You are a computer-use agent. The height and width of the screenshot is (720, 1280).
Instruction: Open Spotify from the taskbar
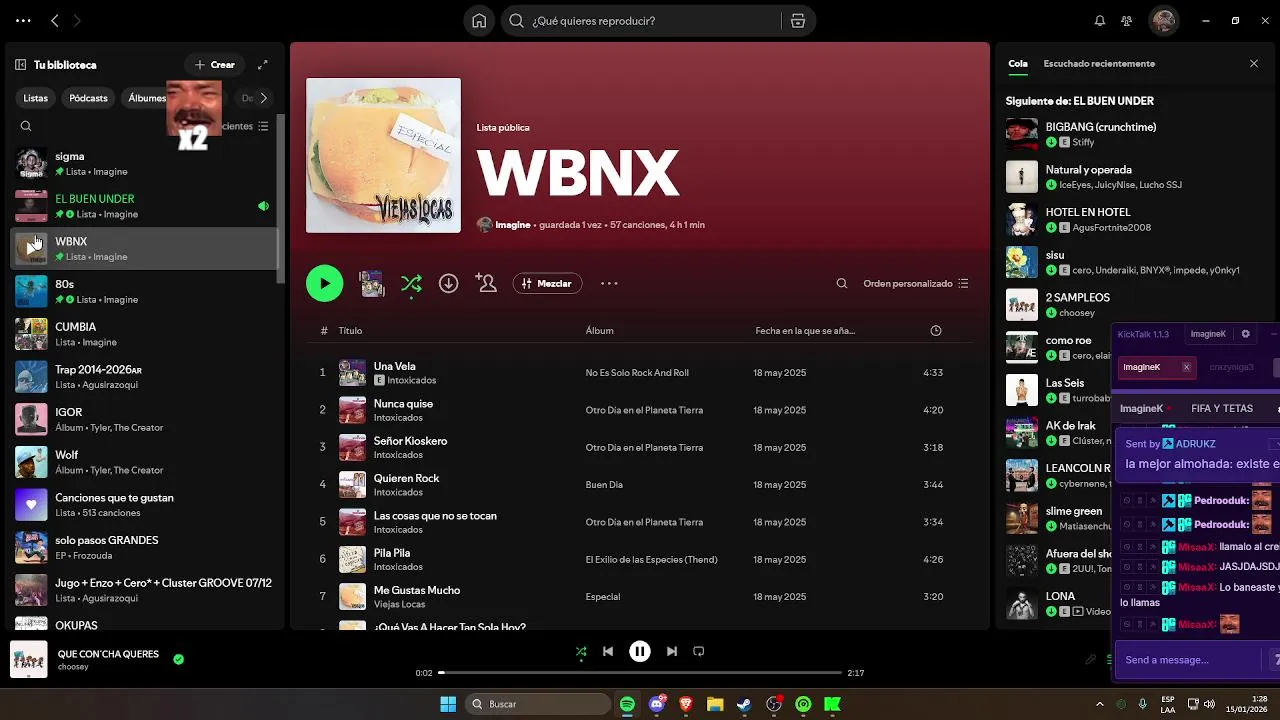point(627,704)
